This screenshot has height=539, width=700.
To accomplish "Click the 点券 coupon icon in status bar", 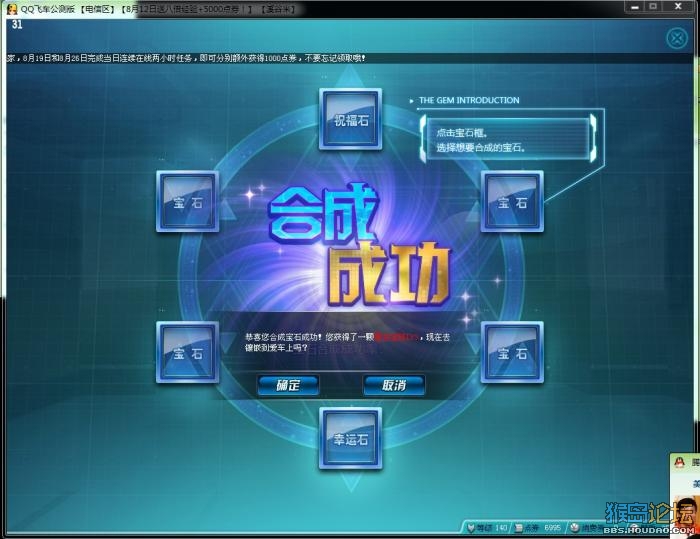I will 518,528.
